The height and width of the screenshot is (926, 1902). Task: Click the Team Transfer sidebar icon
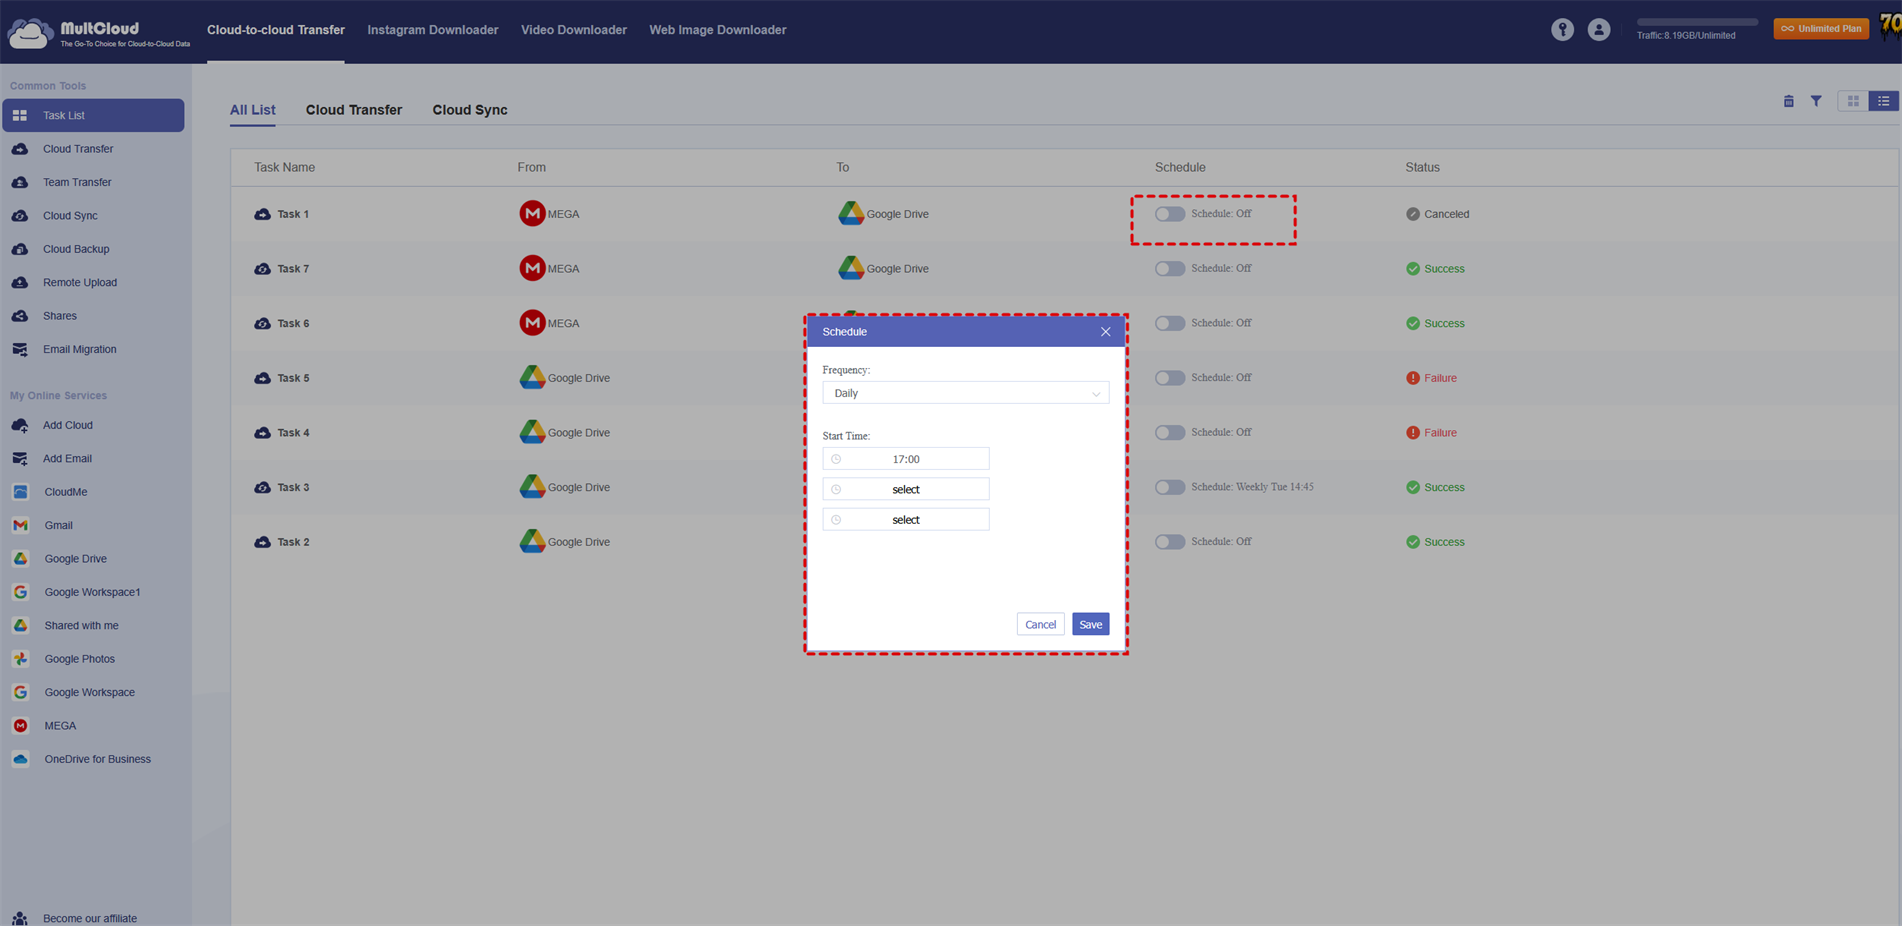coord(20,182)
